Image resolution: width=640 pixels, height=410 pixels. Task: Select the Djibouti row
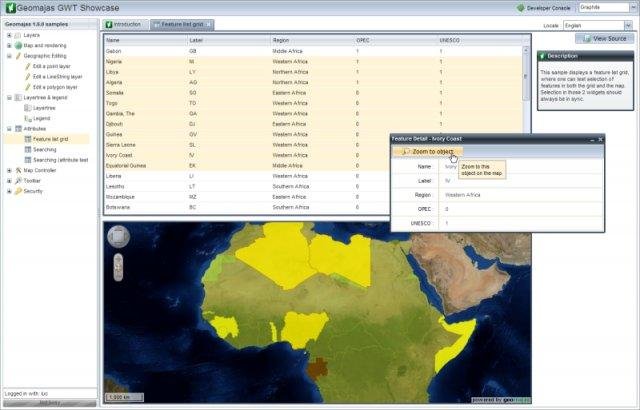click(x=313, y=124)
